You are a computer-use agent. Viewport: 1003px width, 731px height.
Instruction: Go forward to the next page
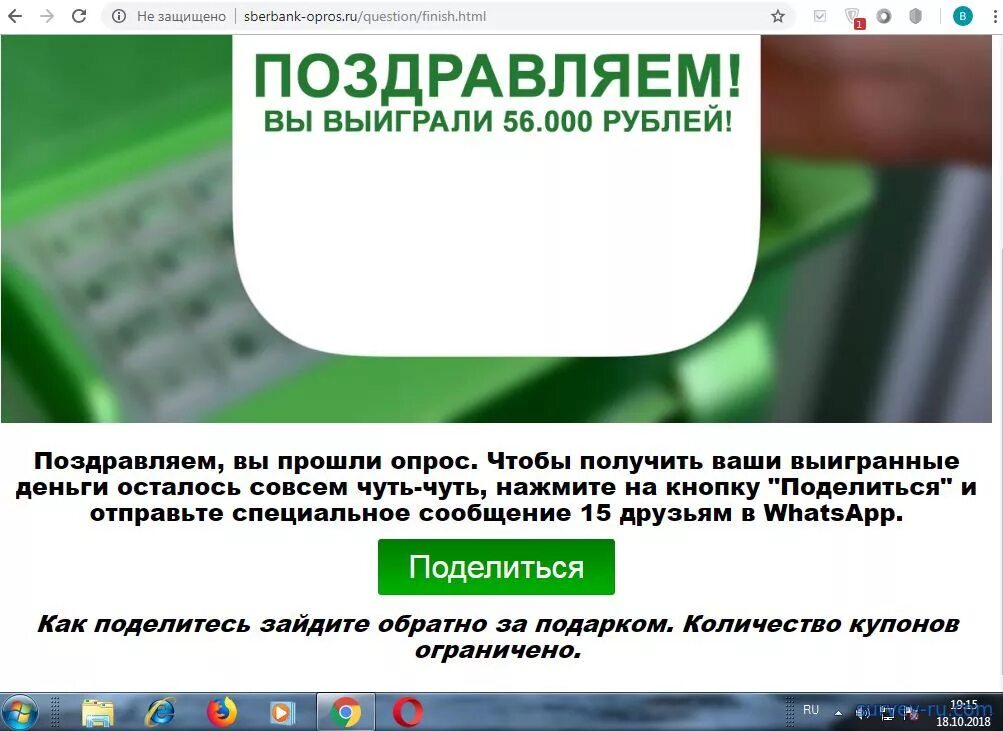tap(47, 16)
